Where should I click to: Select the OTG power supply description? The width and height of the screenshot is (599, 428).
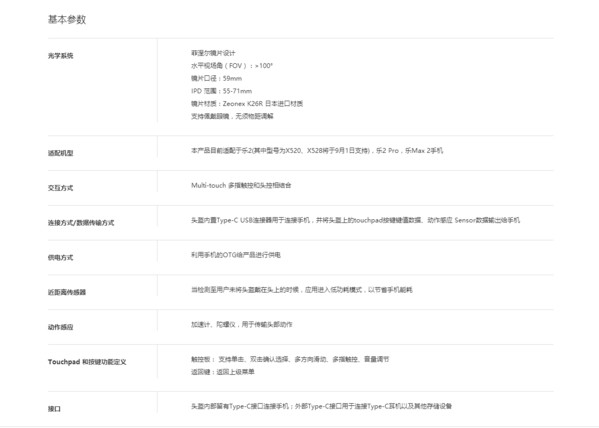236,255
